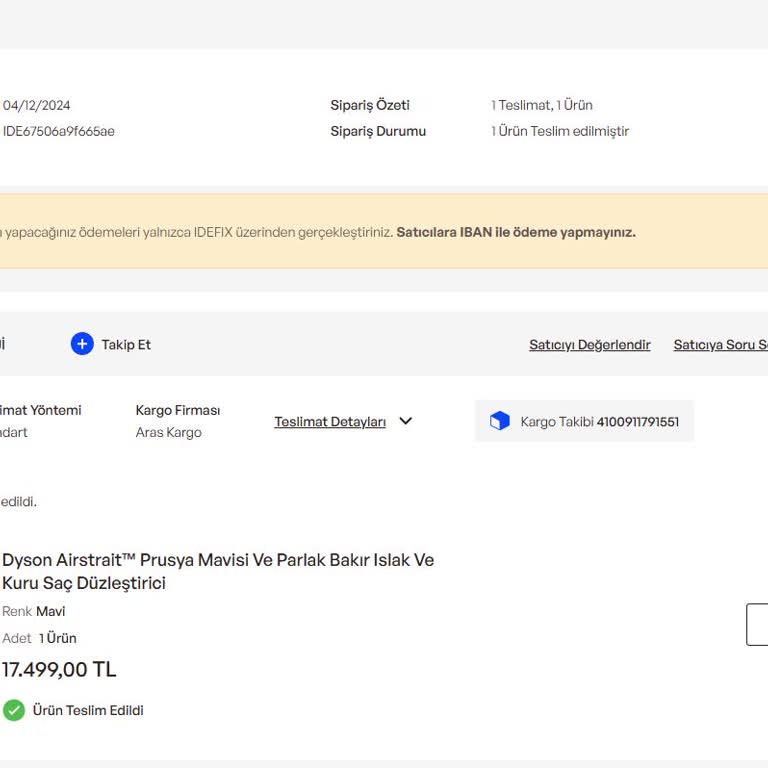Open the Satıcıyı Değerlendir link
Image resolution: width=768 pixels, height=768 pixels.
pos(589,345)
